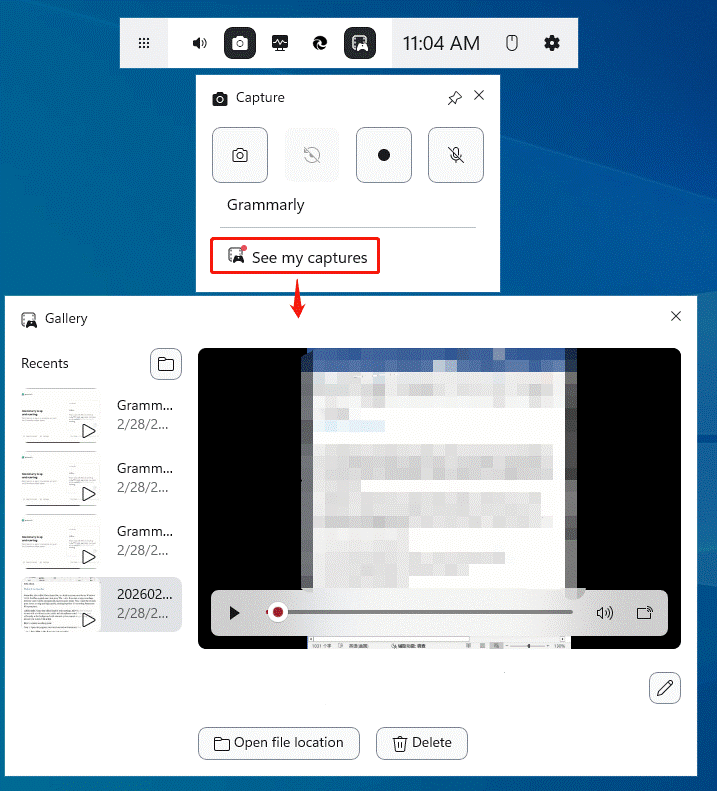
Task: Open the Edge browser widget icon
Action: click(x=320, y=43)
